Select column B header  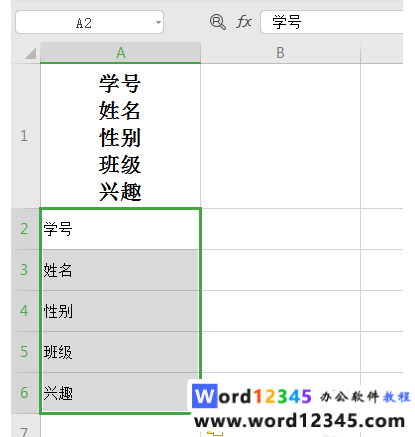coord(280,53)
